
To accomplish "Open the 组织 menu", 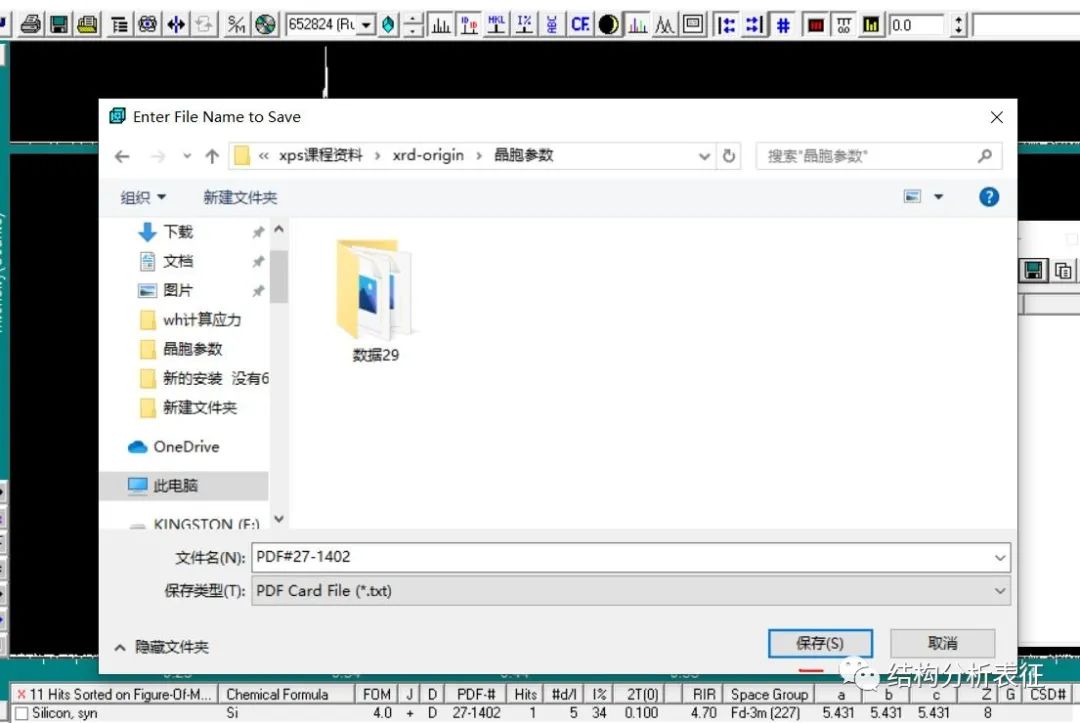I will click(143, 198).
